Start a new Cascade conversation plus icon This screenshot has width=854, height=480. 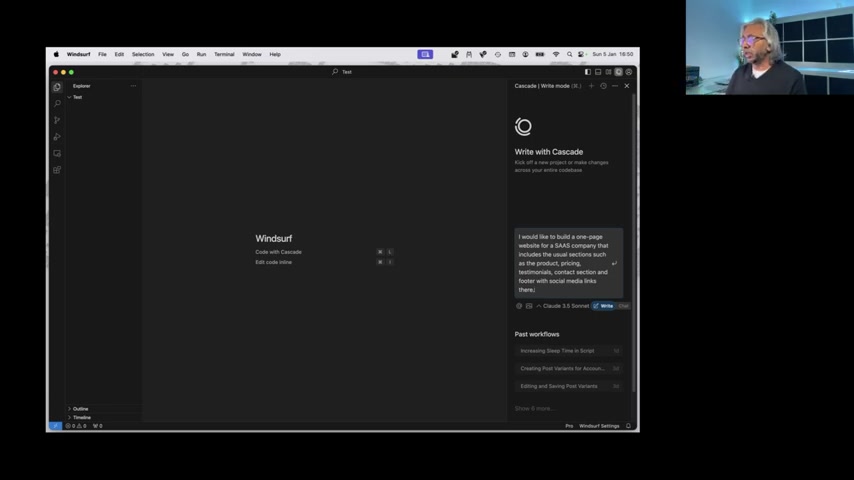(591, 86)
